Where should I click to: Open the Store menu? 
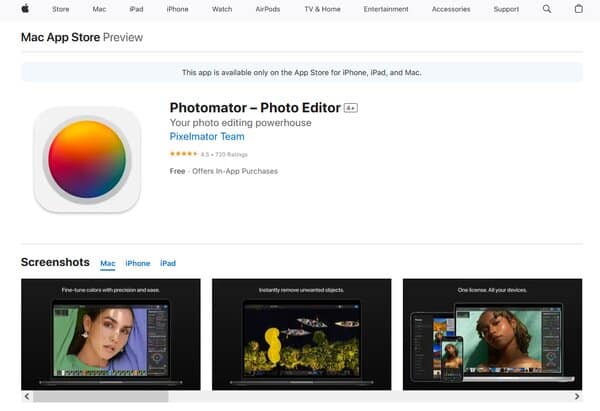pos(61,9)
